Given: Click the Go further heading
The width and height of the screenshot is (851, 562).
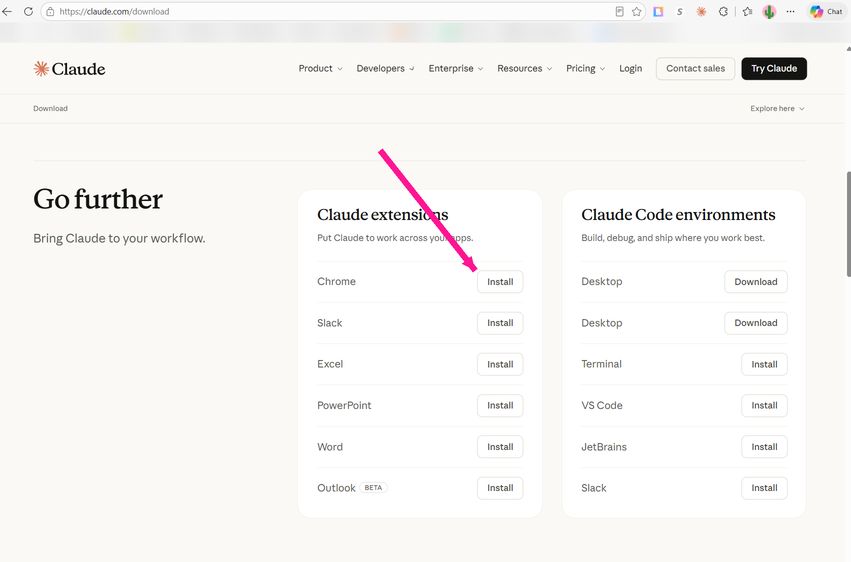Looking at the screenshot, I should click(98, 199).
